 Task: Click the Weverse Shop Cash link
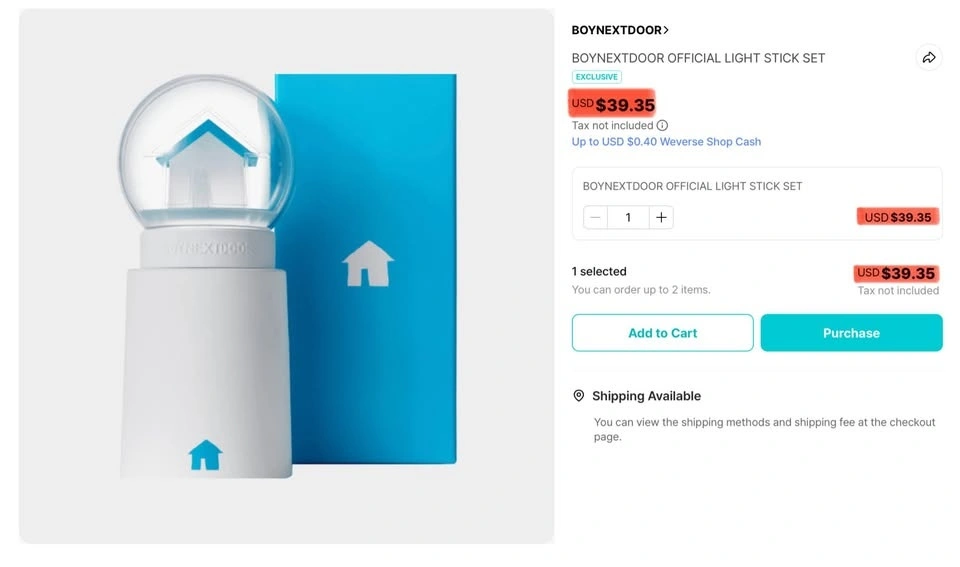tap(666, 142)
